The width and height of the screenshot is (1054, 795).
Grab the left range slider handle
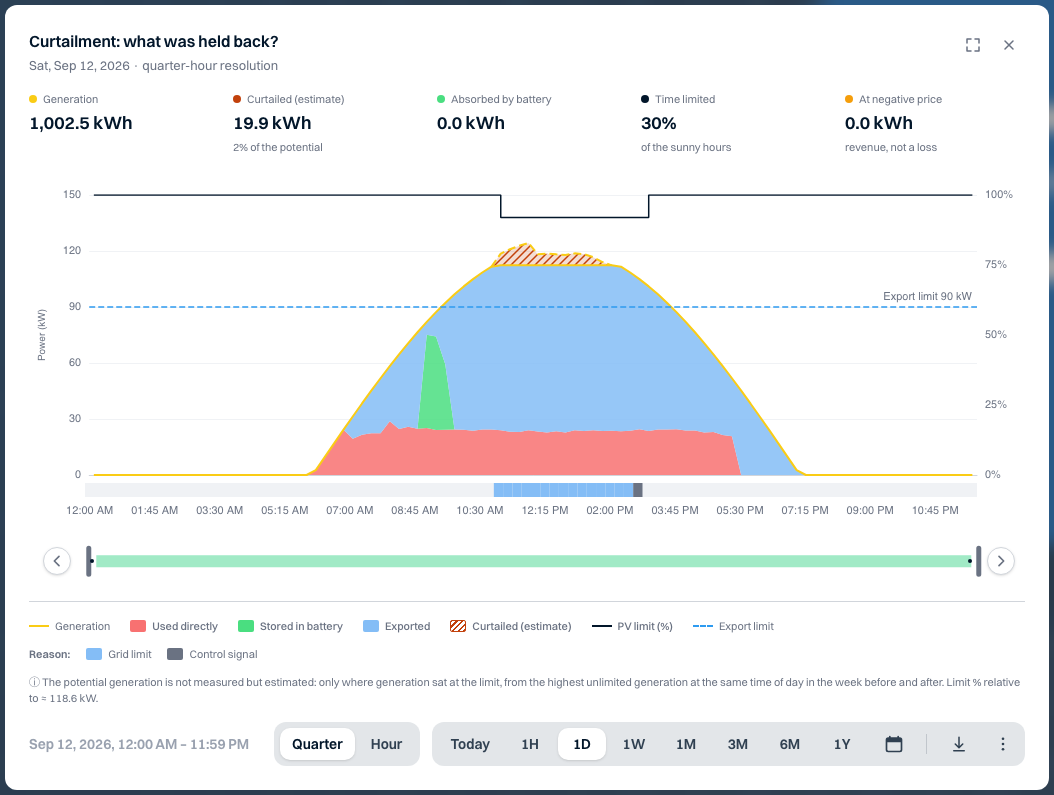pos(89,561)
